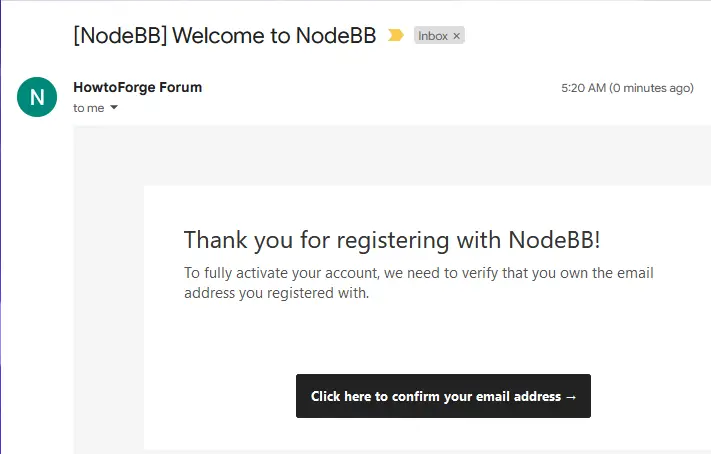Click the Inbox label chip
Image resolution: width=711 pixels, height=454 pixels.
click(433, 36)
